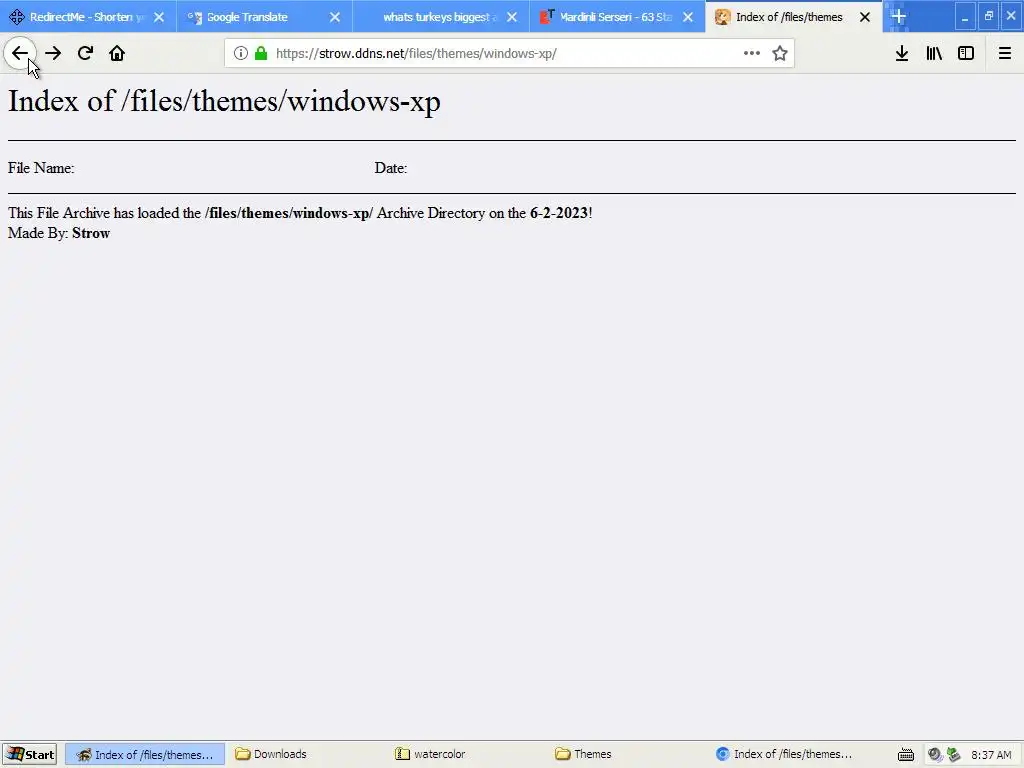1024x768 pixels.
Task: Open the Firefox hamburger menu
Action: 1005,53
